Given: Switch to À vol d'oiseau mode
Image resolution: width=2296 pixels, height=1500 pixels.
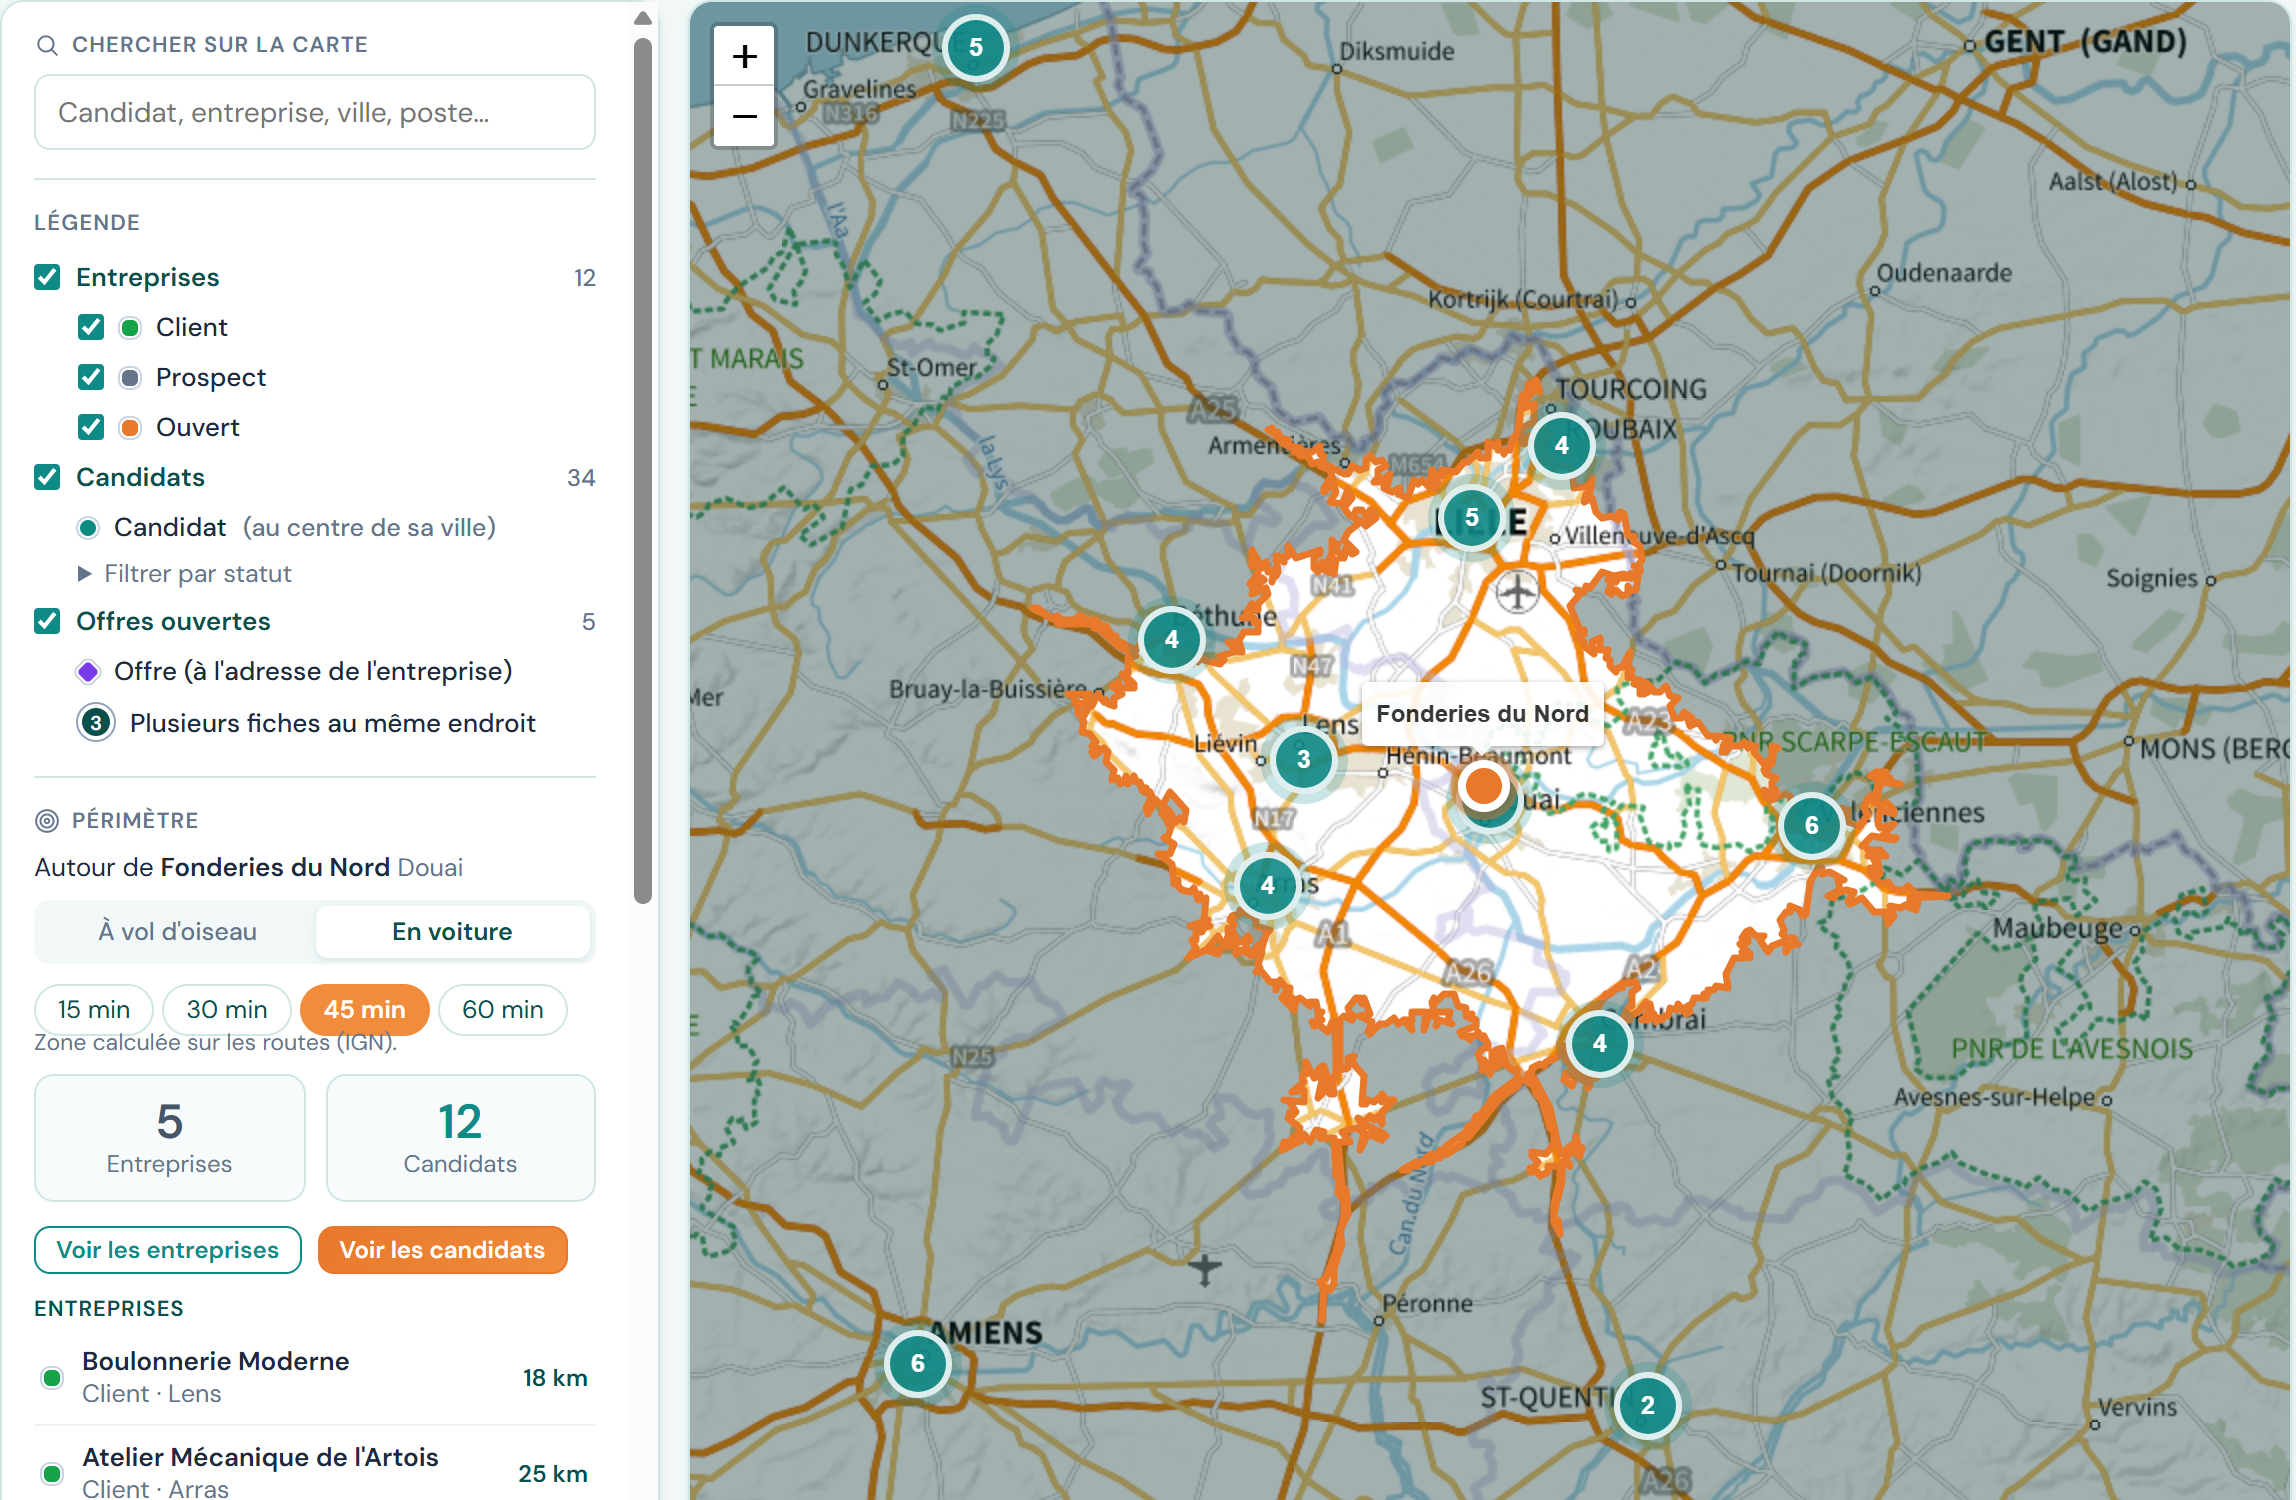Looking at the screenshot, I should click(177, 932).
